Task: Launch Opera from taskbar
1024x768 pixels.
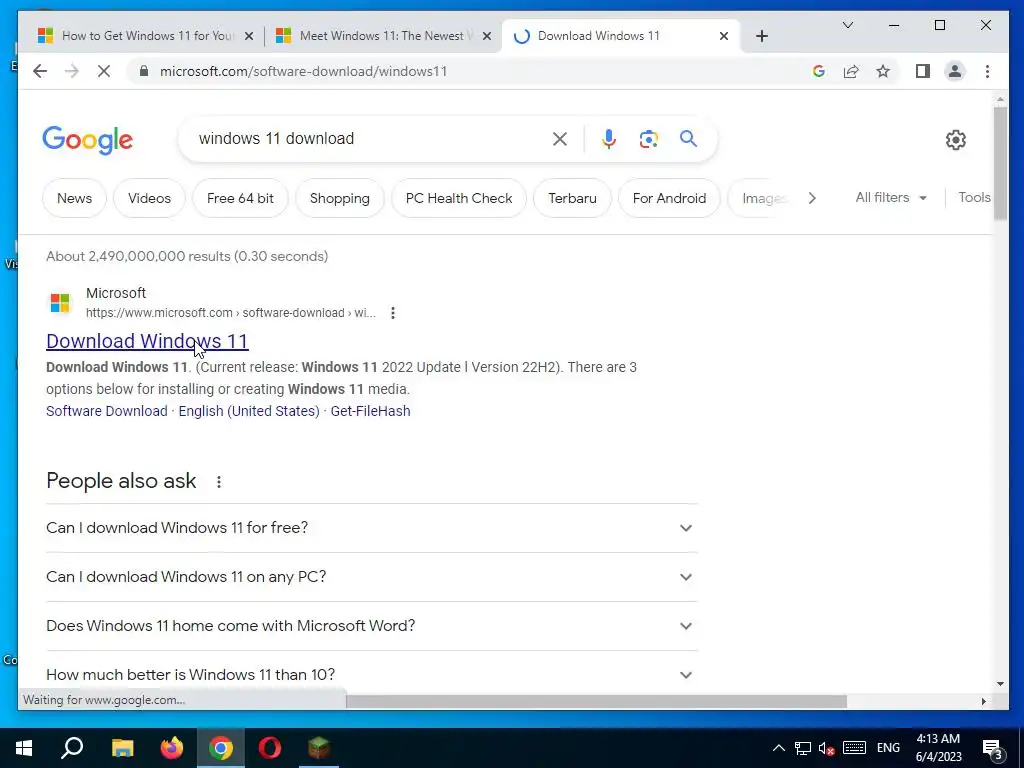Action: pos(270,748)
